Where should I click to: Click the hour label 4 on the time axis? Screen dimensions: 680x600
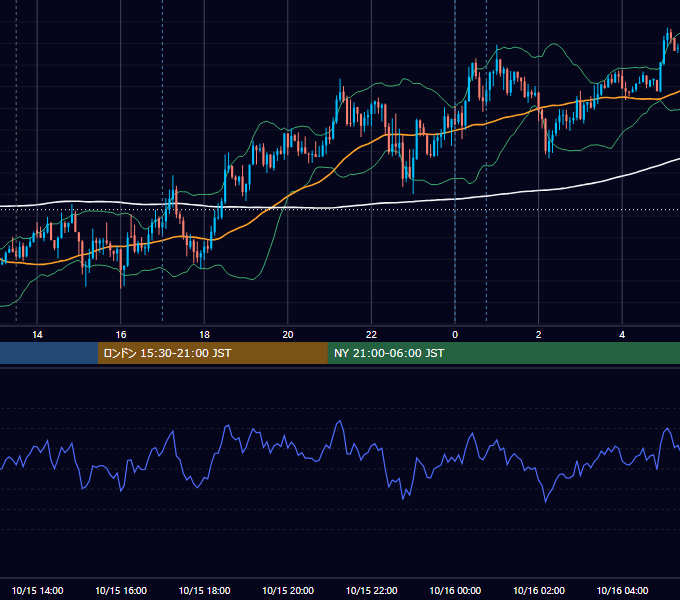tap(622, 335)
